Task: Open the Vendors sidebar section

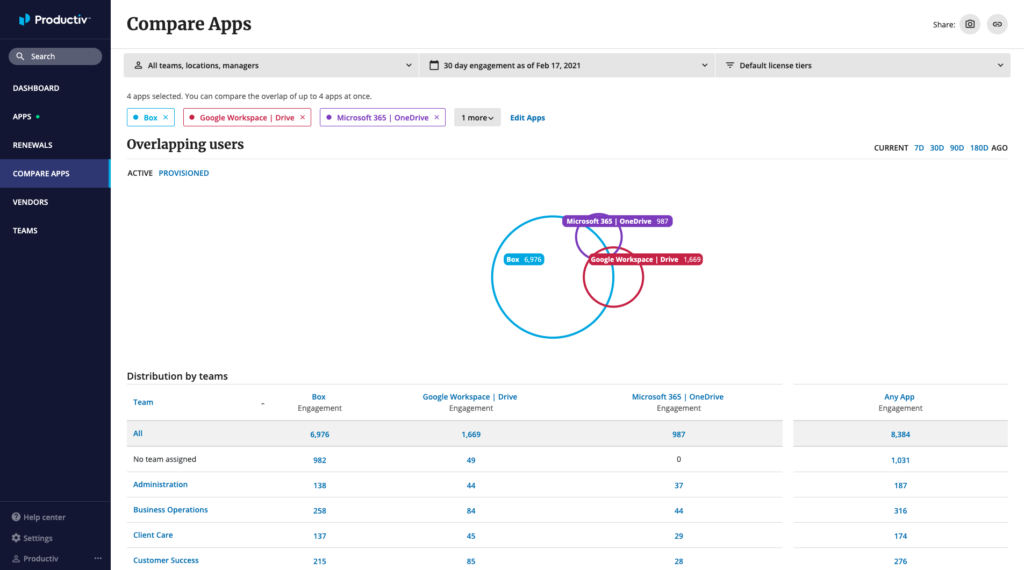Action: tap(30, 202)
